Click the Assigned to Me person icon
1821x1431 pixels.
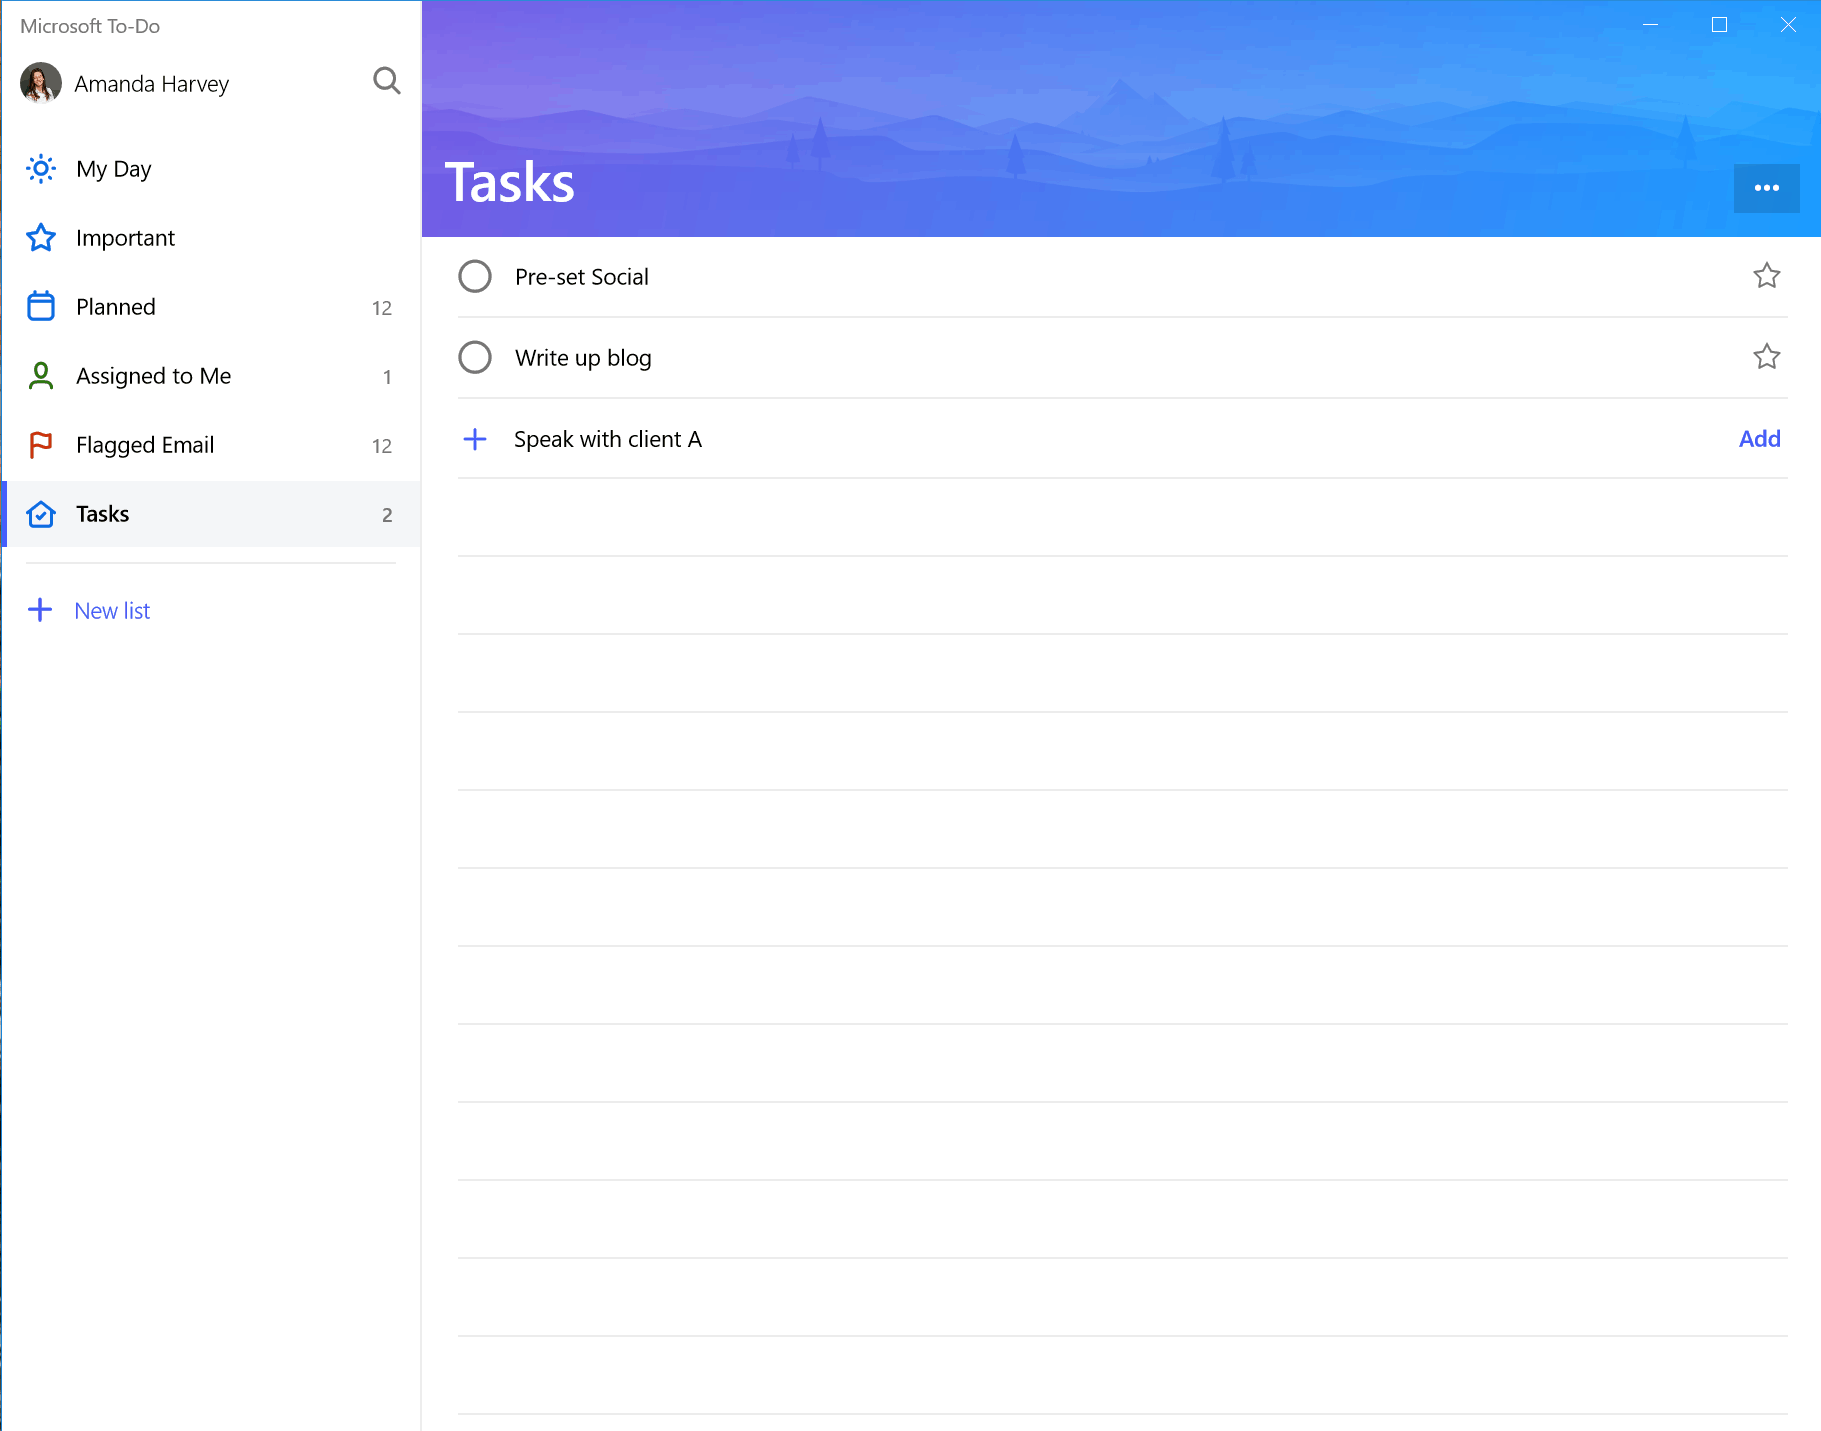tap(41, 376)
